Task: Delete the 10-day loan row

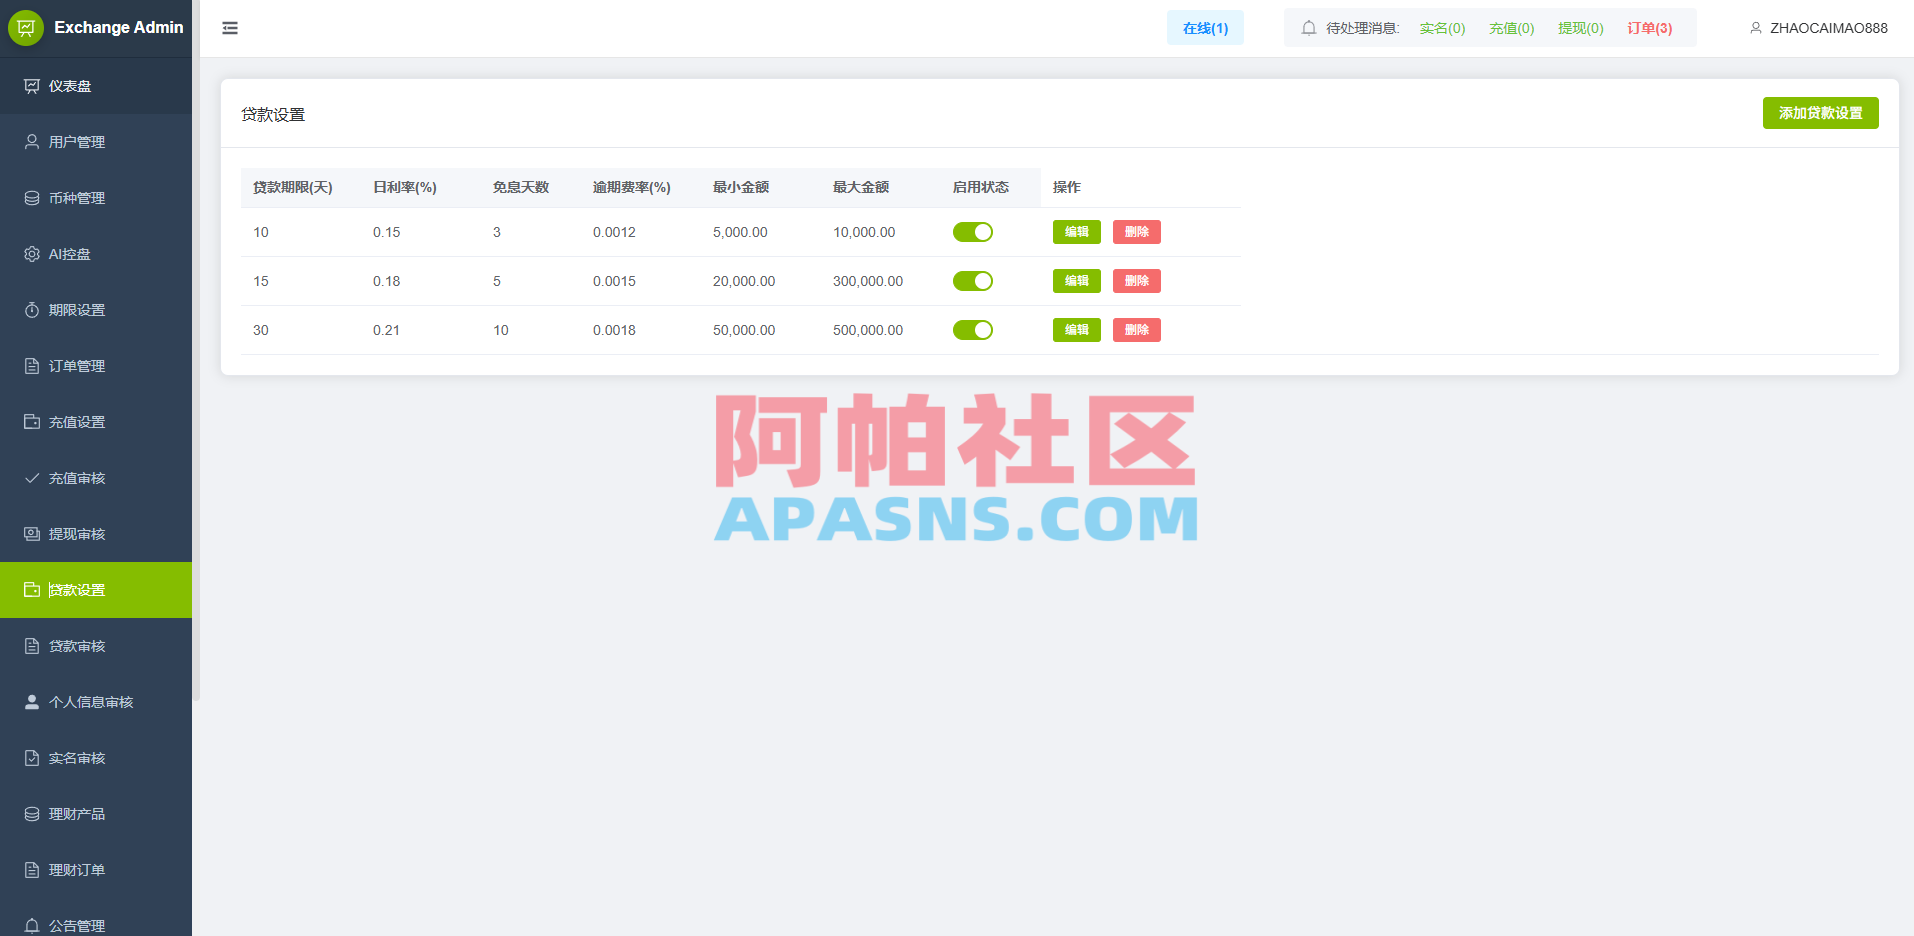Action: pos(1137,232)
